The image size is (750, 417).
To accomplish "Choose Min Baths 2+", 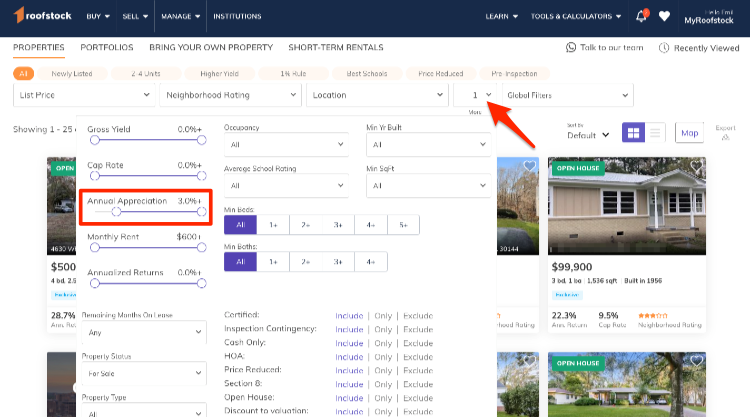I will click(306, 262).
